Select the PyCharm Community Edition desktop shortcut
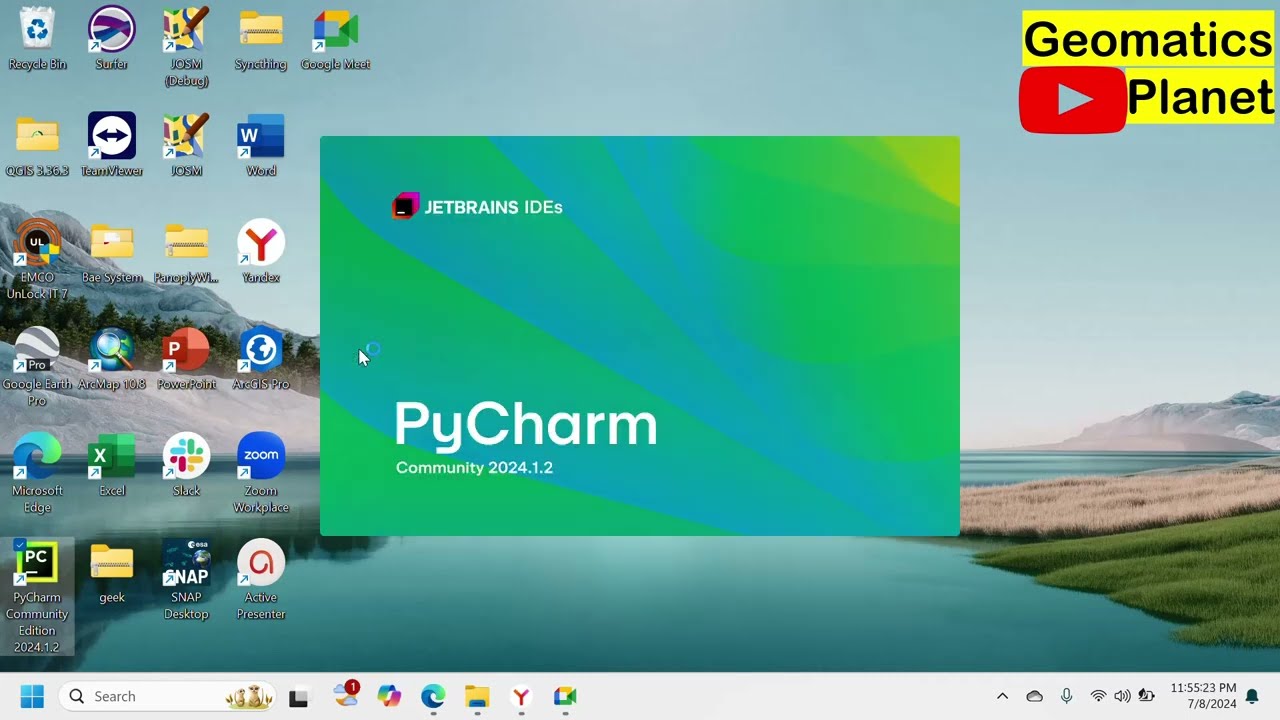 click(37, 597)
